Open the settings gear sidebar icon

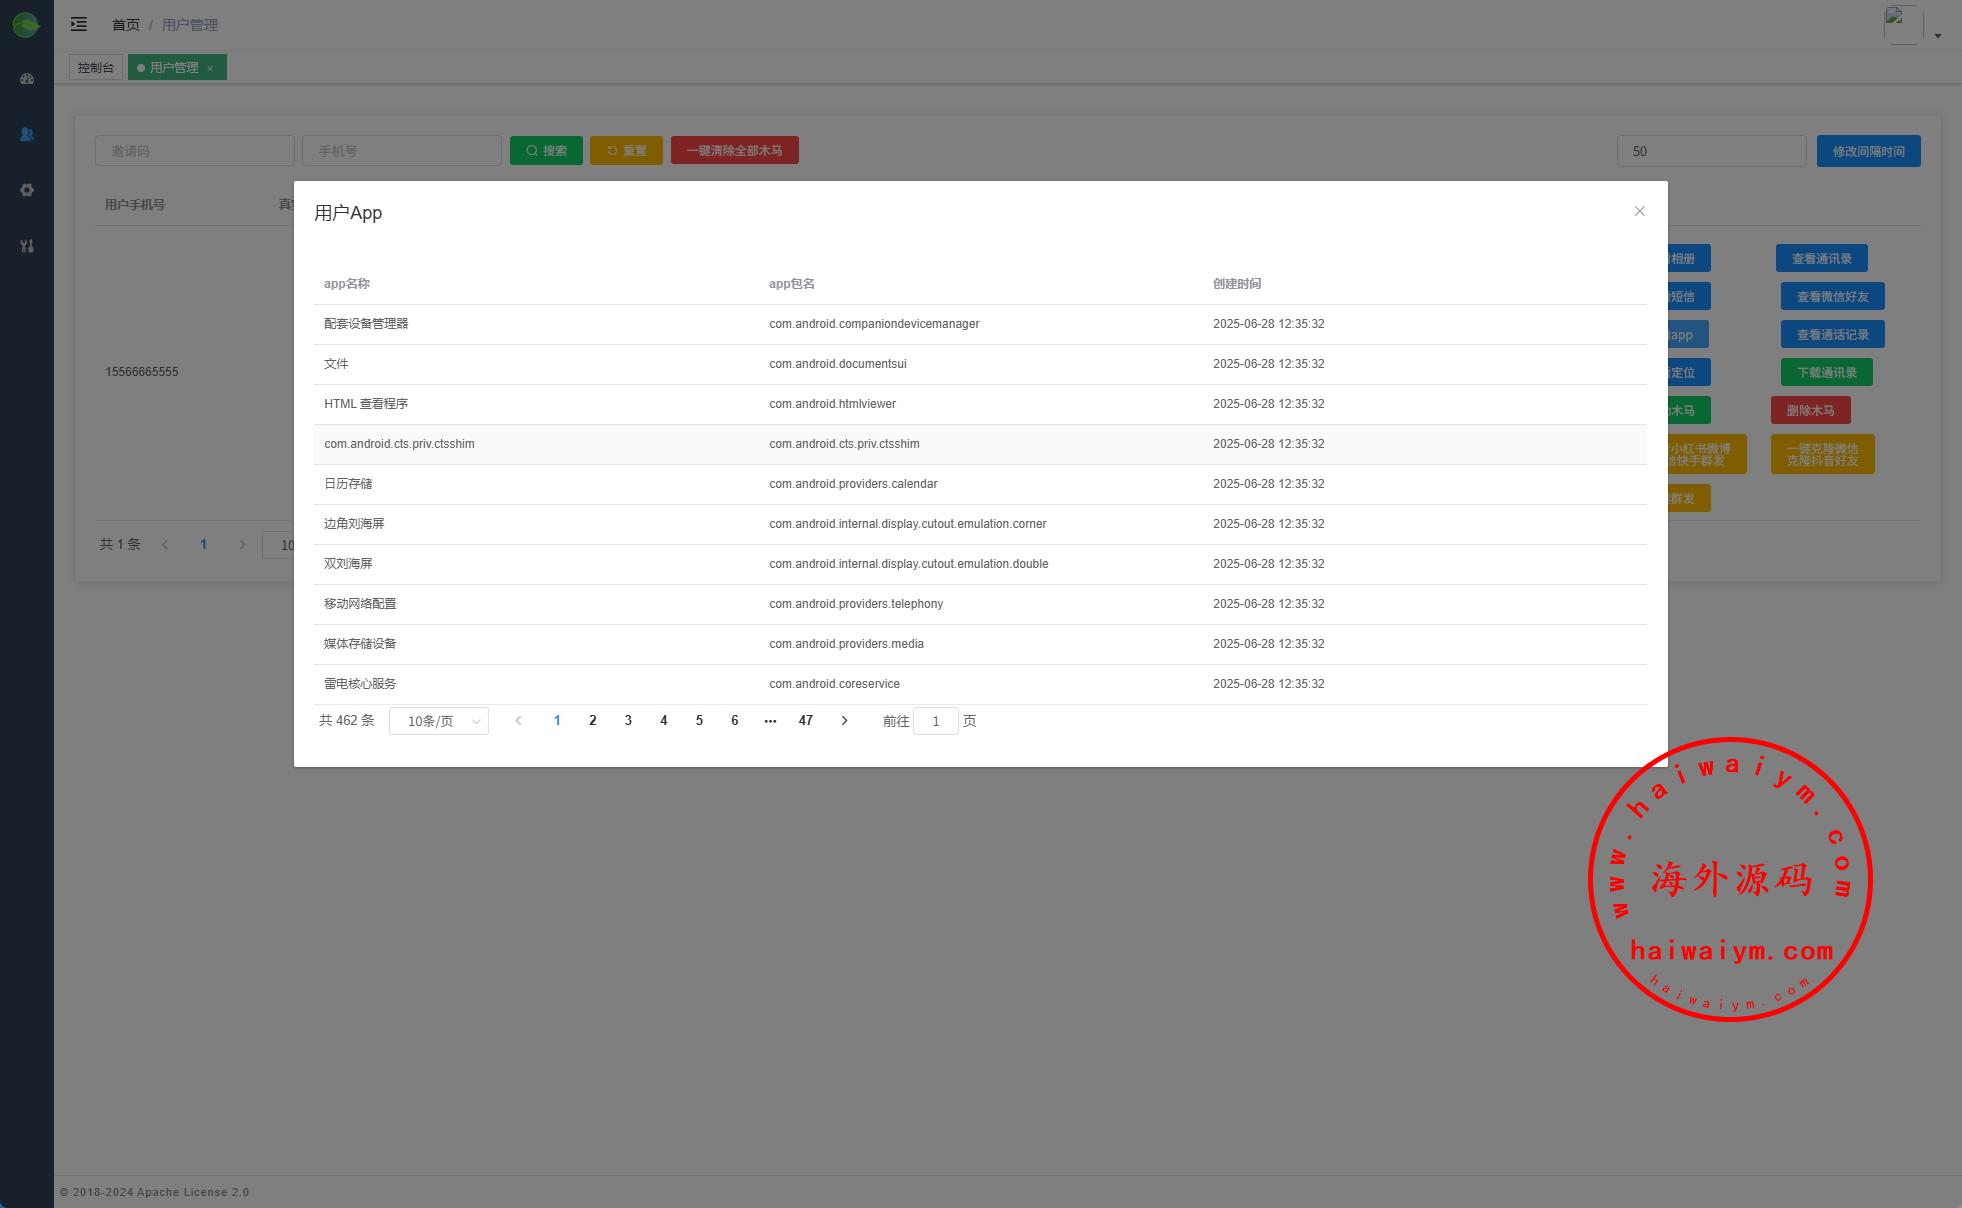point(27,190)
